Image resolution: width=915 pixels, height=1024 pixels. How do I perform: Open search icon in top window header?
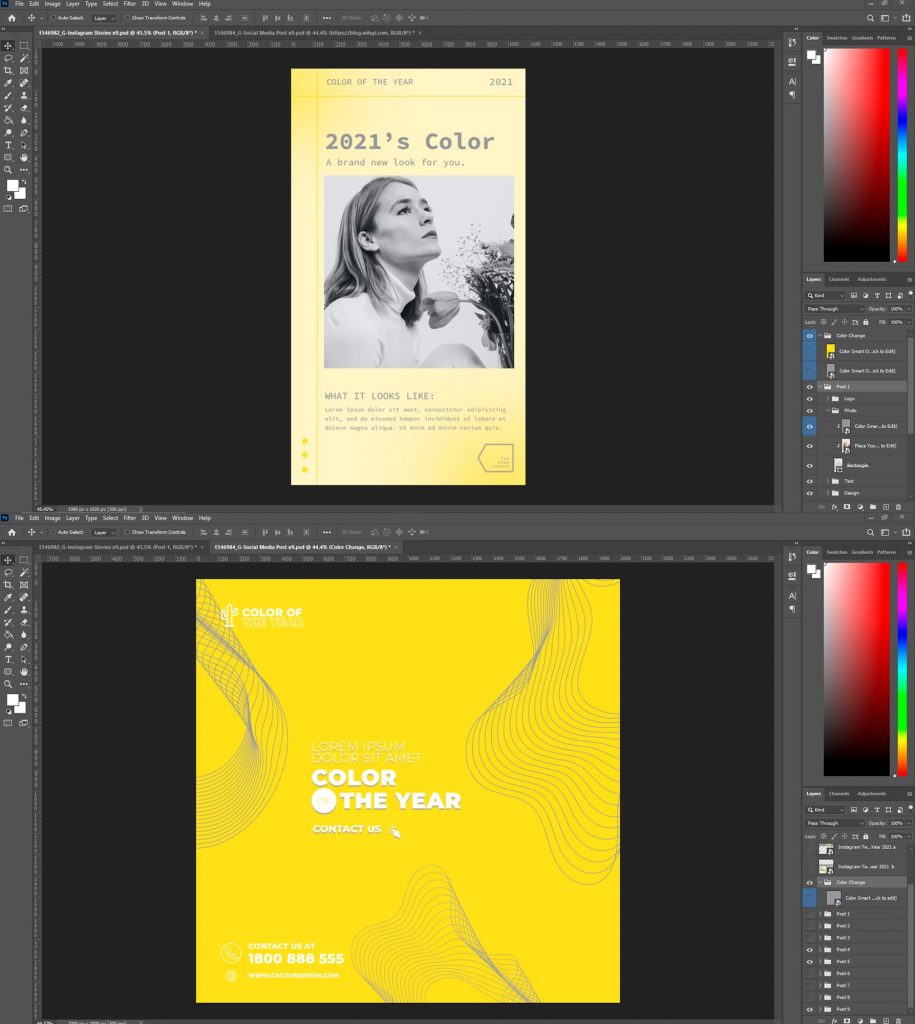870,18
